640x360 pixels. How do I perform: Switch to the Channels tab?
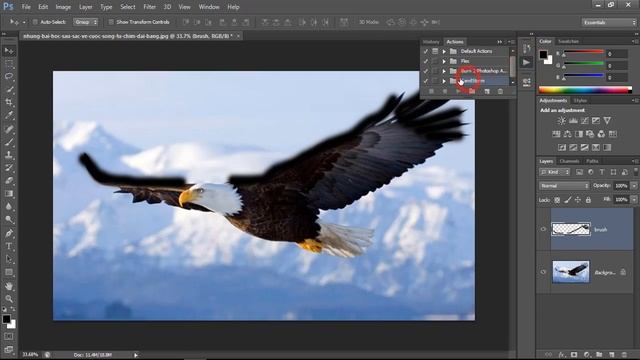pyautogui.click(x=569, y=161)
